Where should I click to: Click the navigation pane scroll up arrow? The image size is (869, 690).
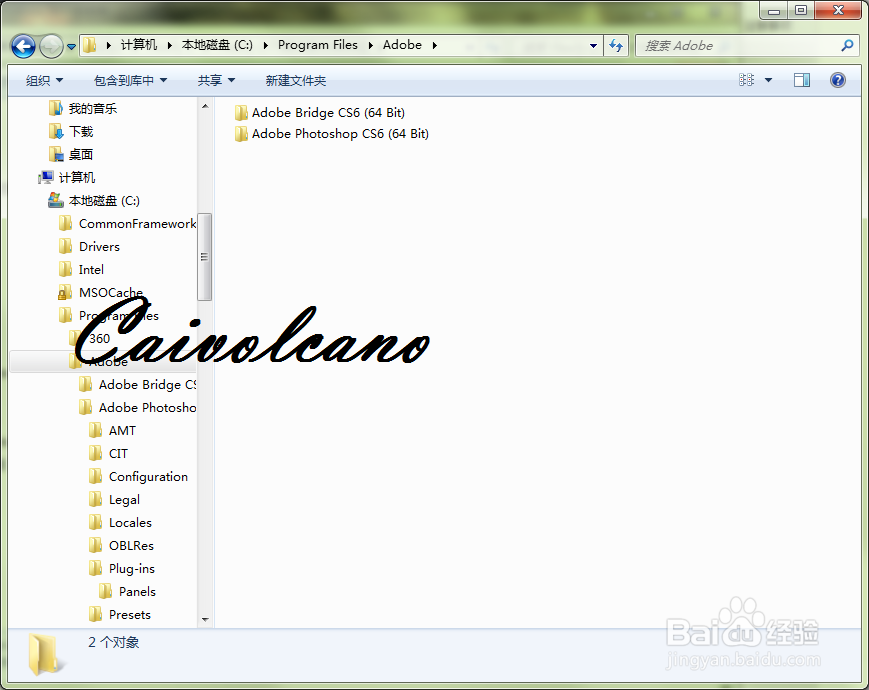tap(205, 106)
